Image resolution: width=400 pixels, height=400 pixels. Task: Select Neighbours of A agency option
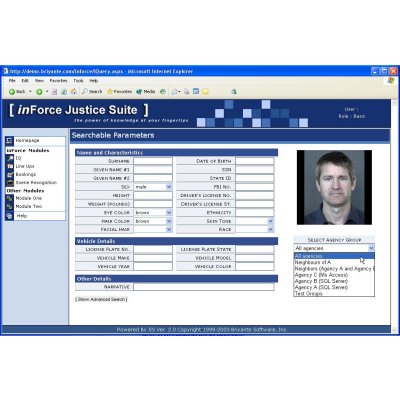tap(334, 262)
